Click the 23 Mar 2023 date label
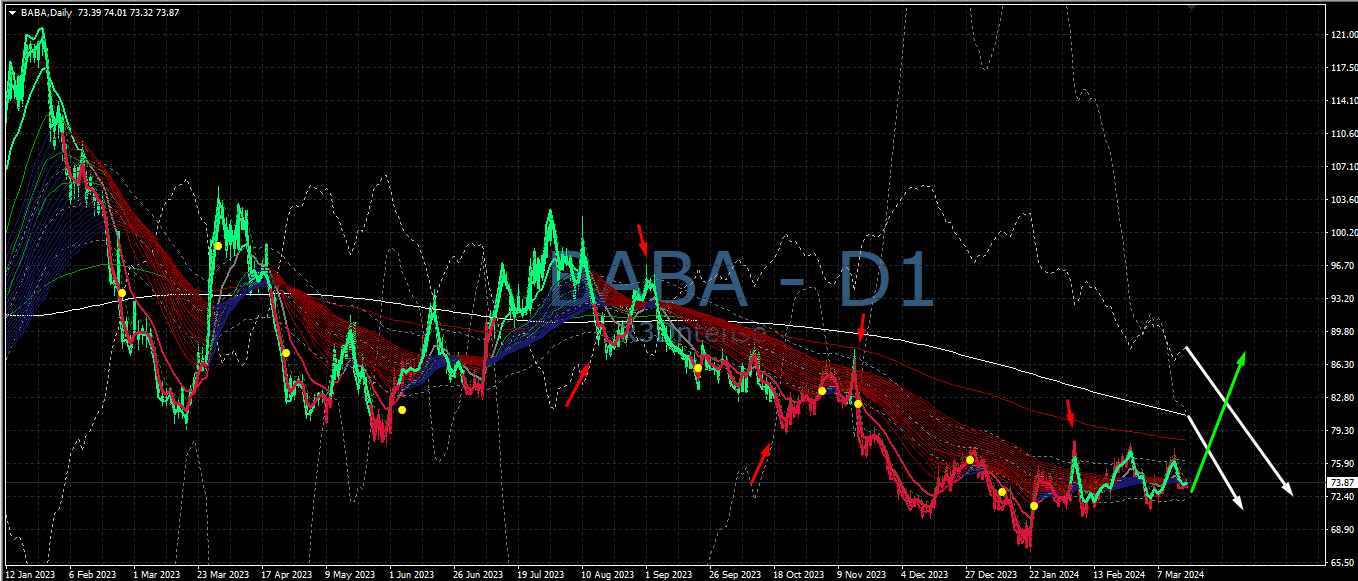The height and width of the screenshot is (581, 1358). click(x=222, y=575)
